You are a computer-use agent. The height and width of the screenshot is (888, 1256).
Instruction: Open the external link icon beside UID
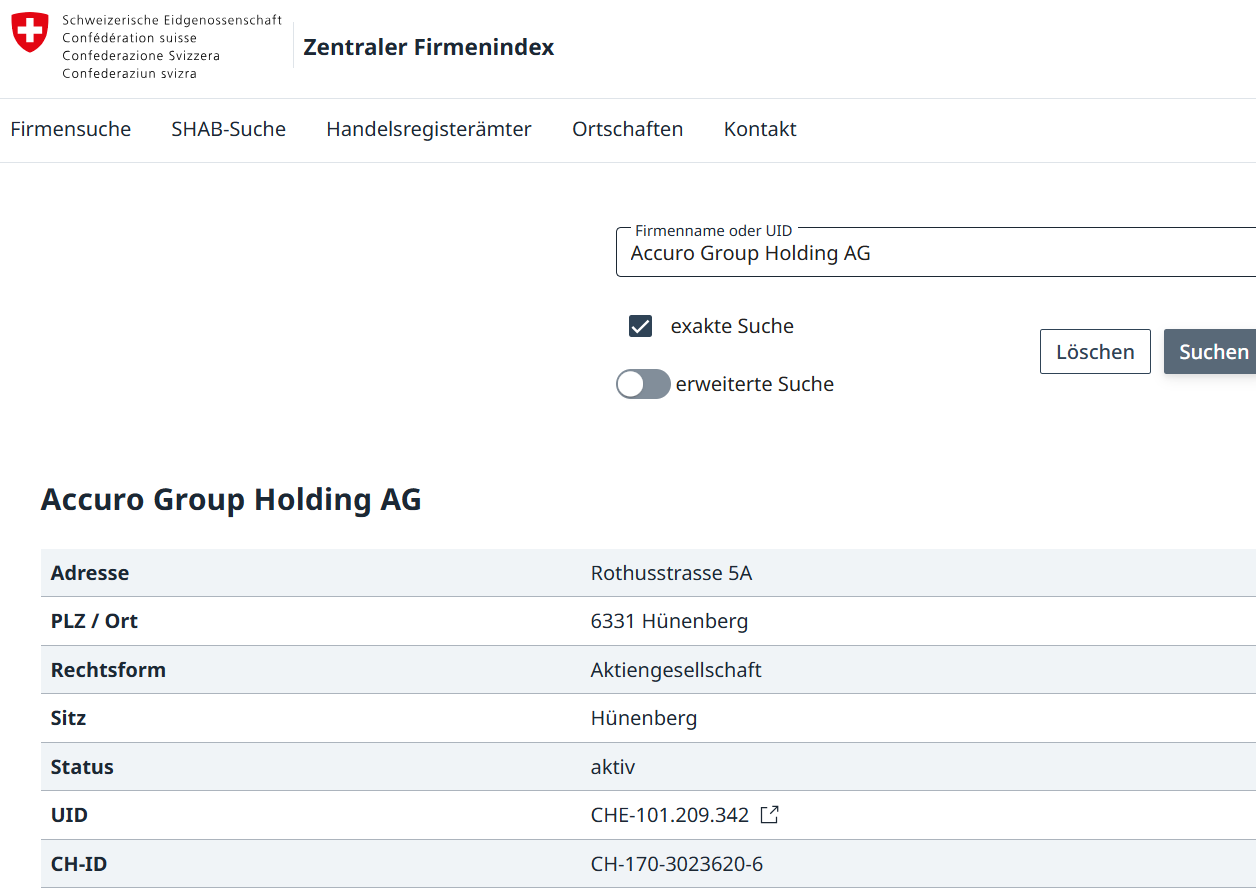coord(769,815)
